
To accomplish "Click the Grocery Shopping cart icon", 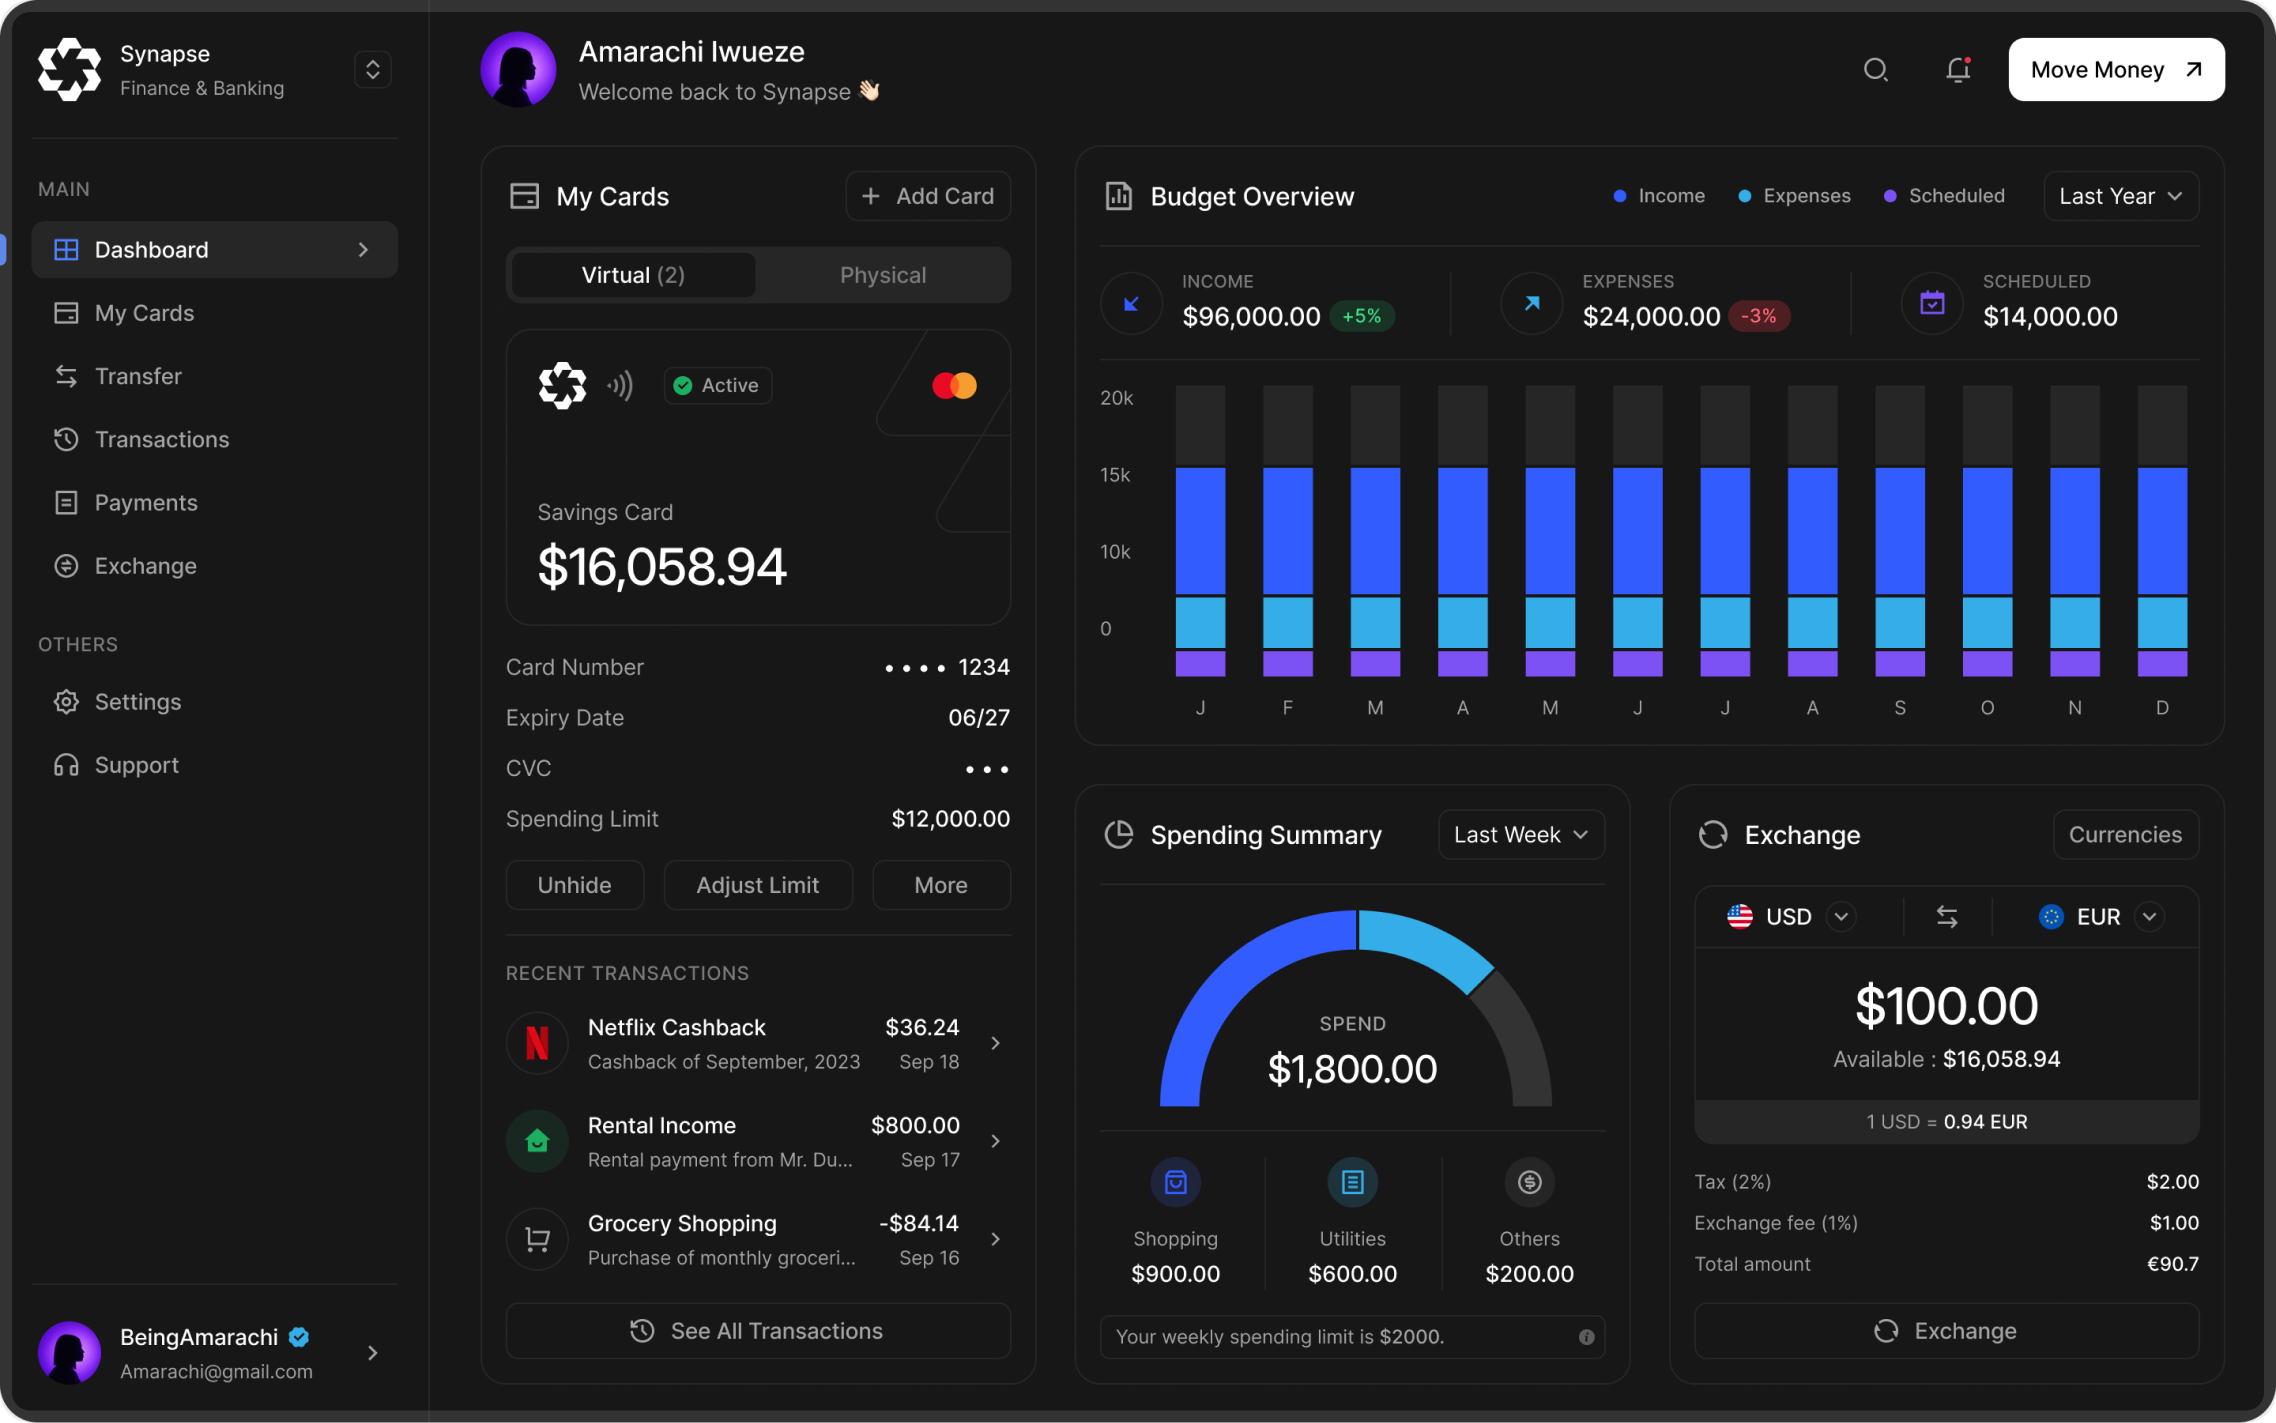I will point(537,1239).
